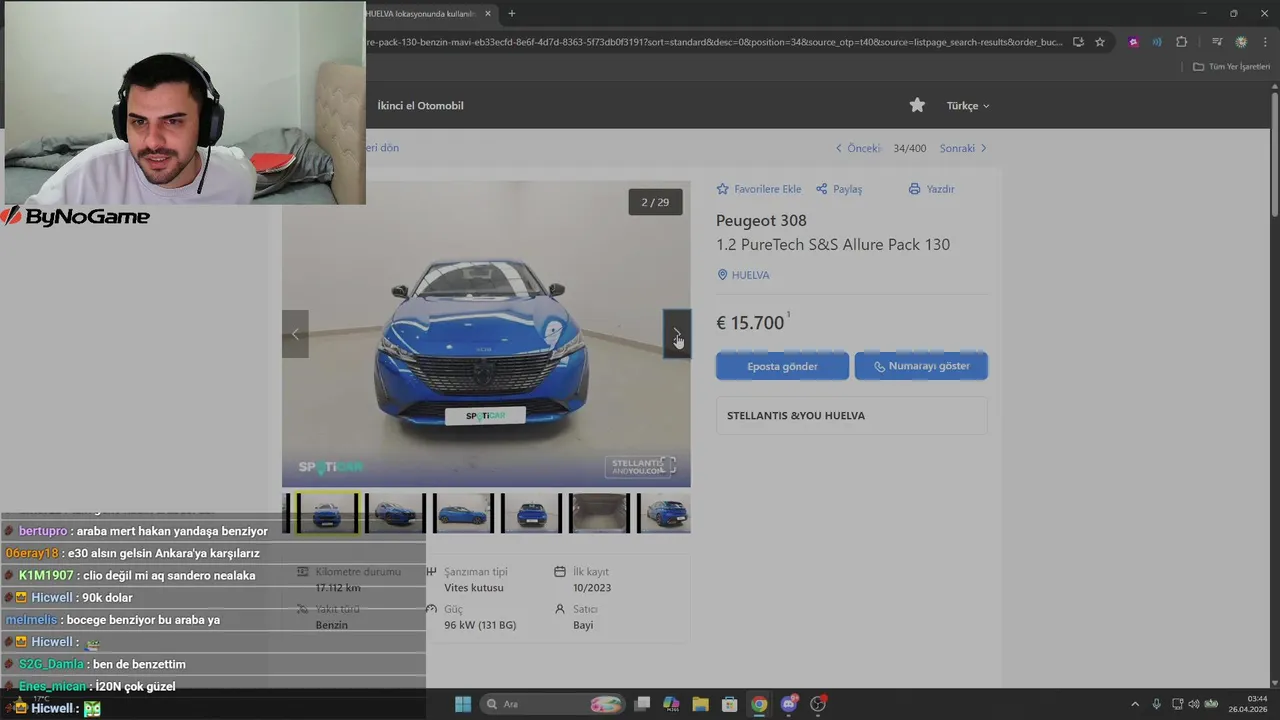This screenshot has width=1280, height=720.
Task: Click the Bayi seller type value
Action: tap(583, 625)
